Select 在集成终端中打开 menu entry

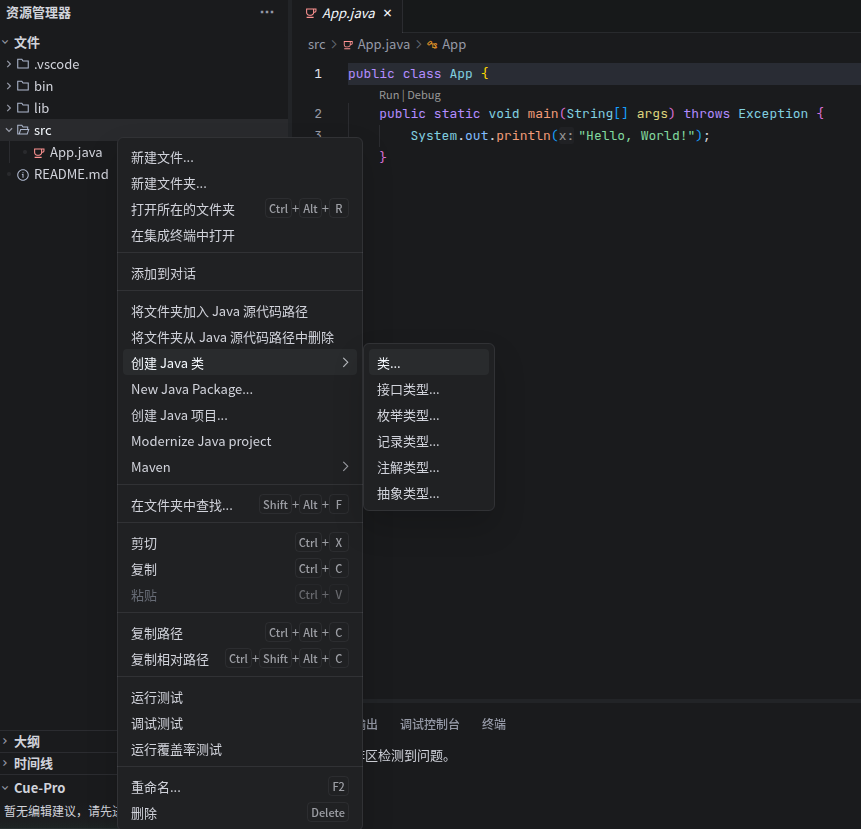[x=240, y=236]
